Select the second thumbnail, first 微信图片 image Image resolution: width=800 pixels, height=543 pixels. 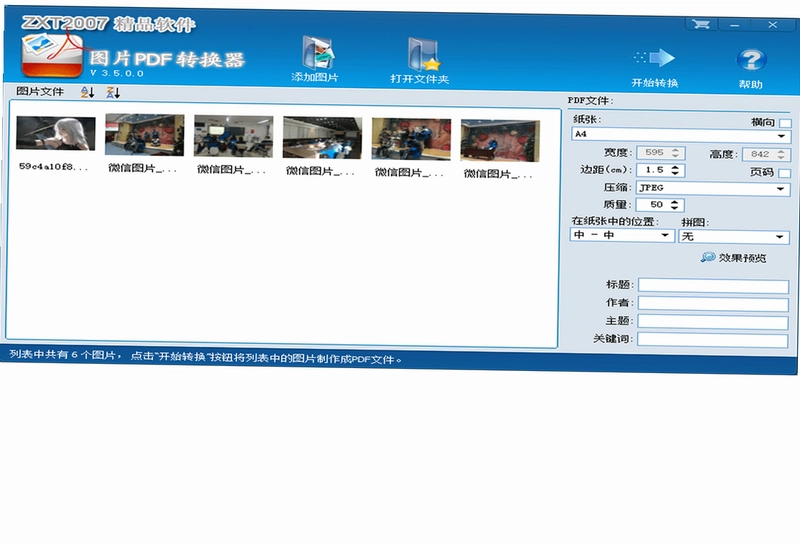coord(144,135)
